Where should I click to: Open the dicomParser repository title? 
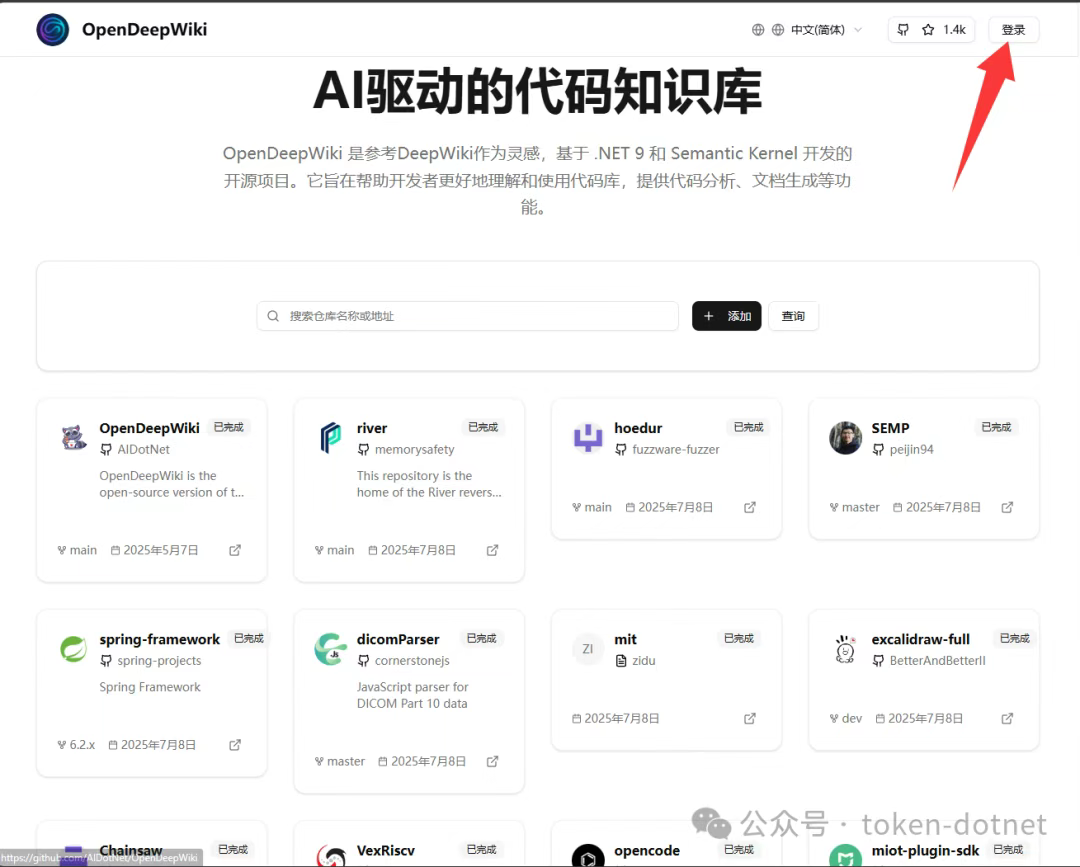398,640
